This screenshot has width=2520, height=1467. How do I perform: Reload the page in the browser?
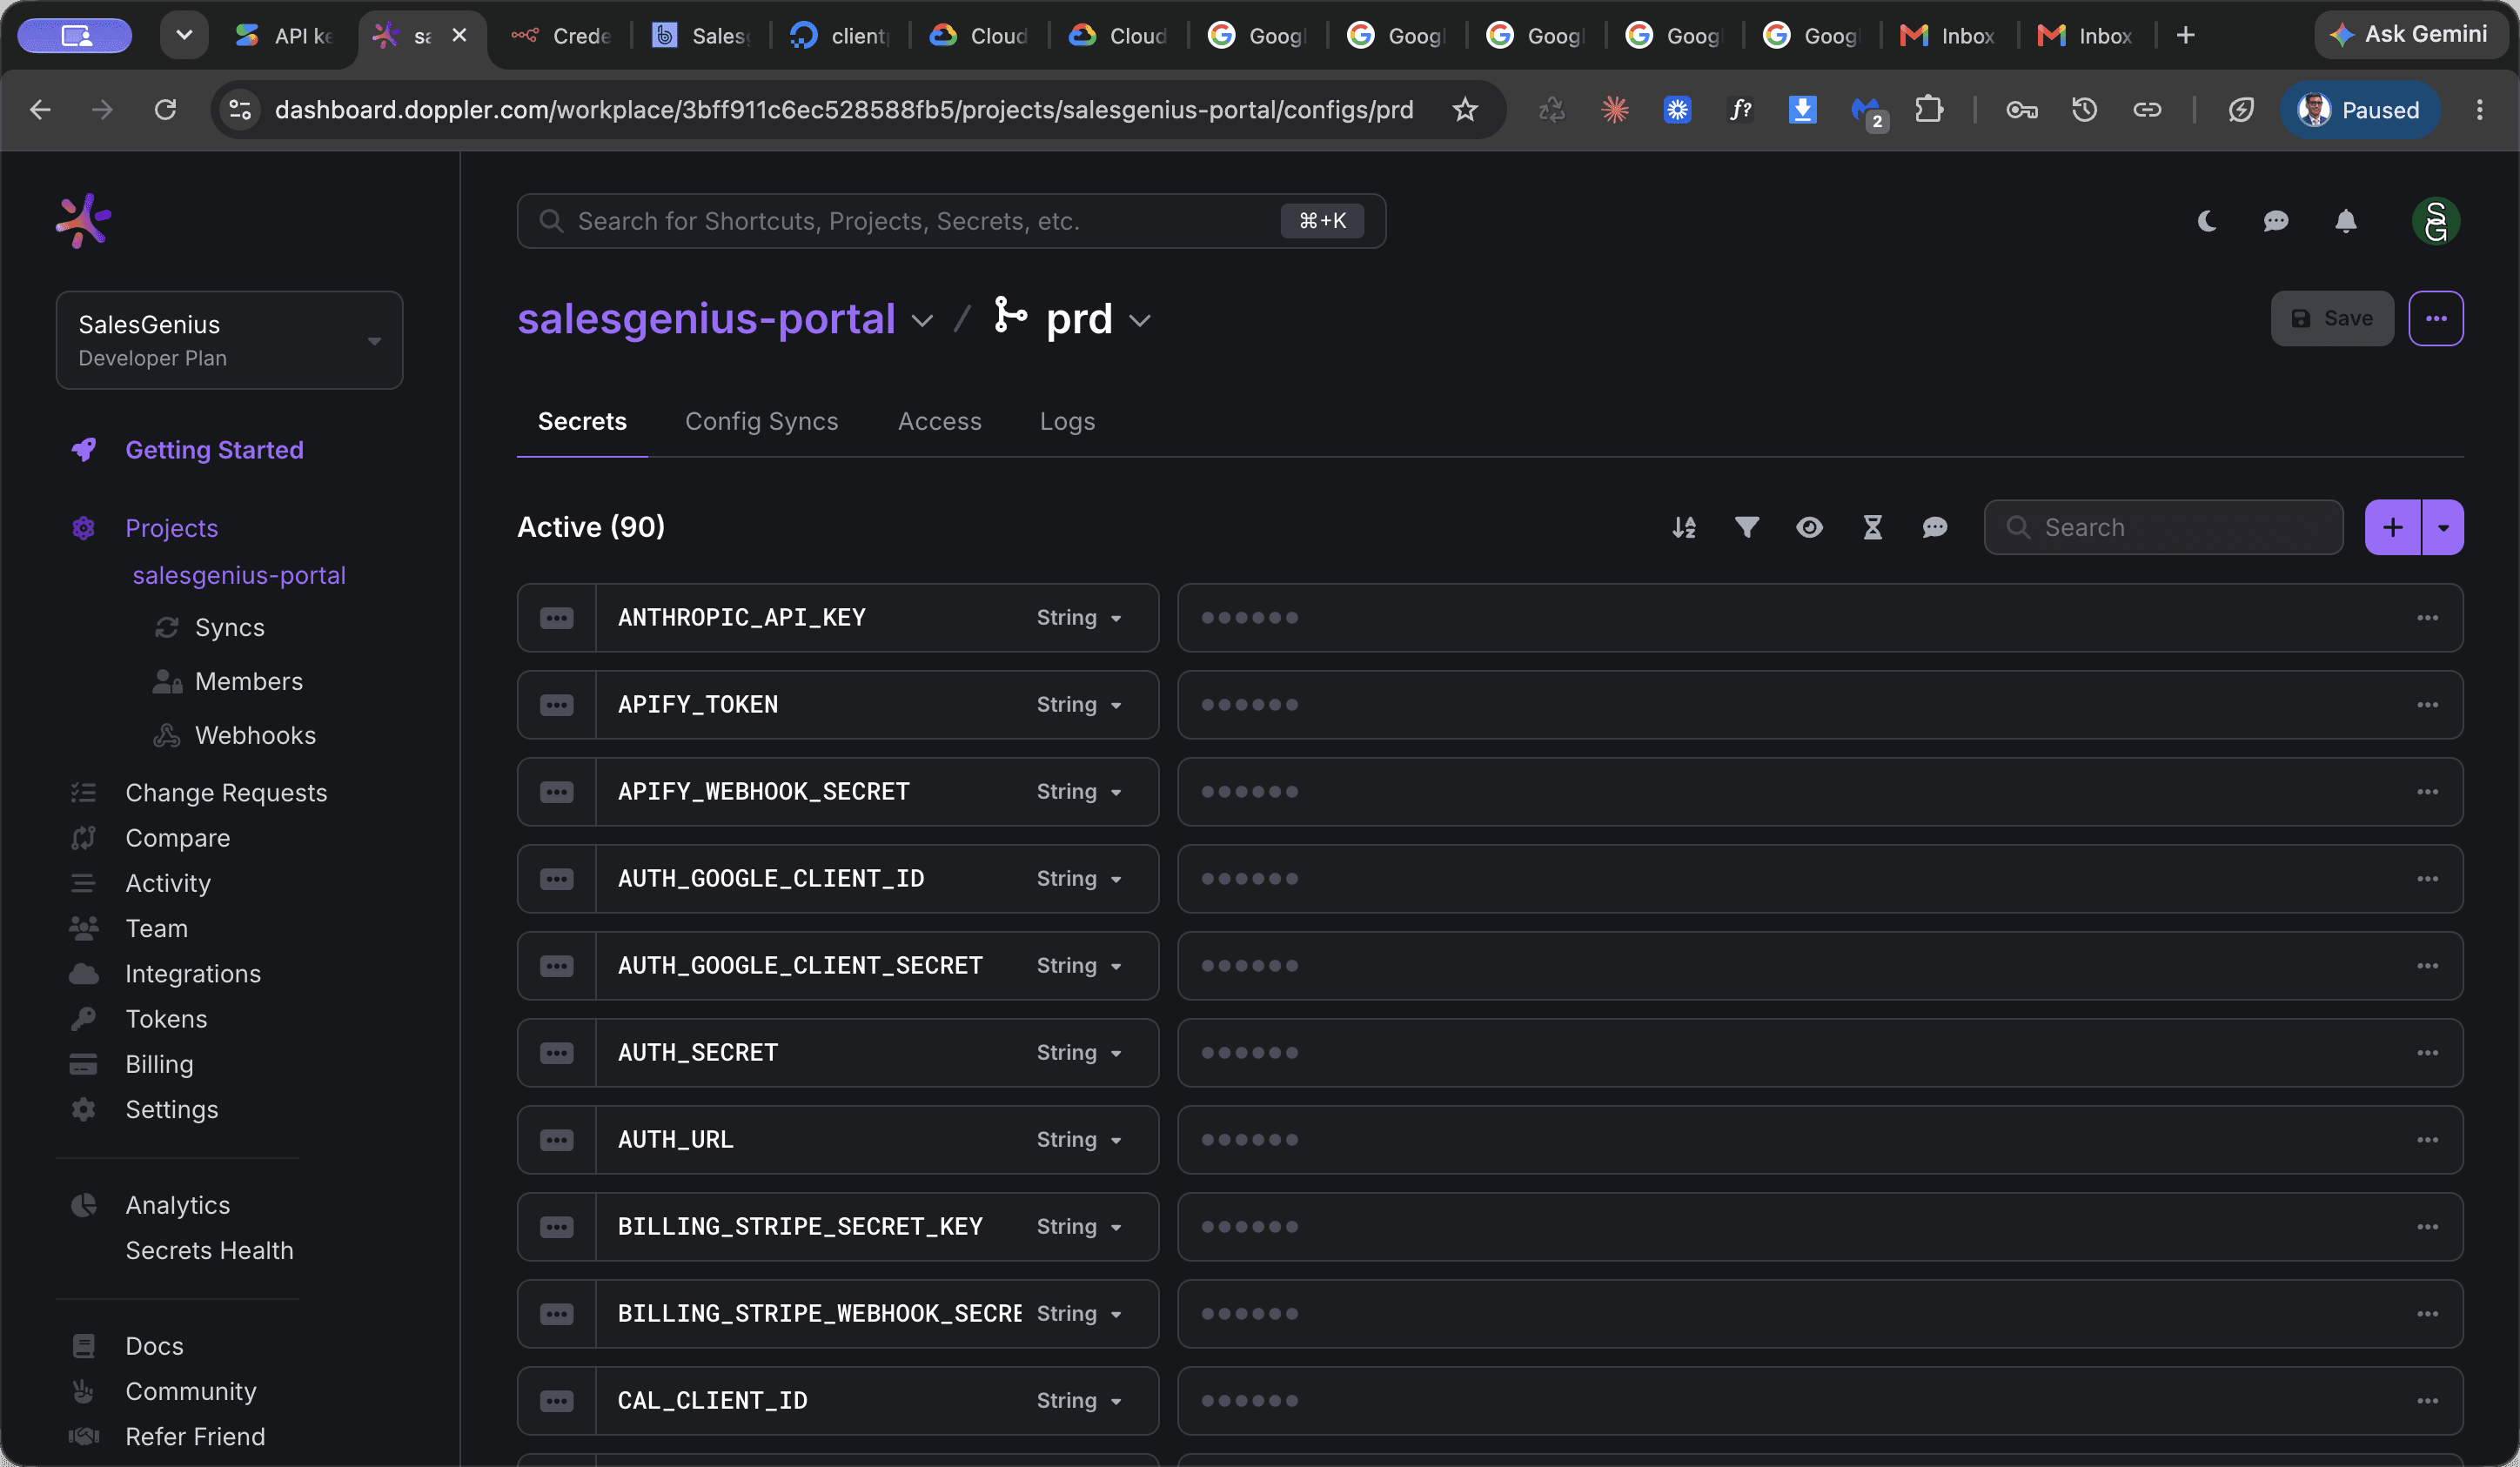tap(165, 109)
